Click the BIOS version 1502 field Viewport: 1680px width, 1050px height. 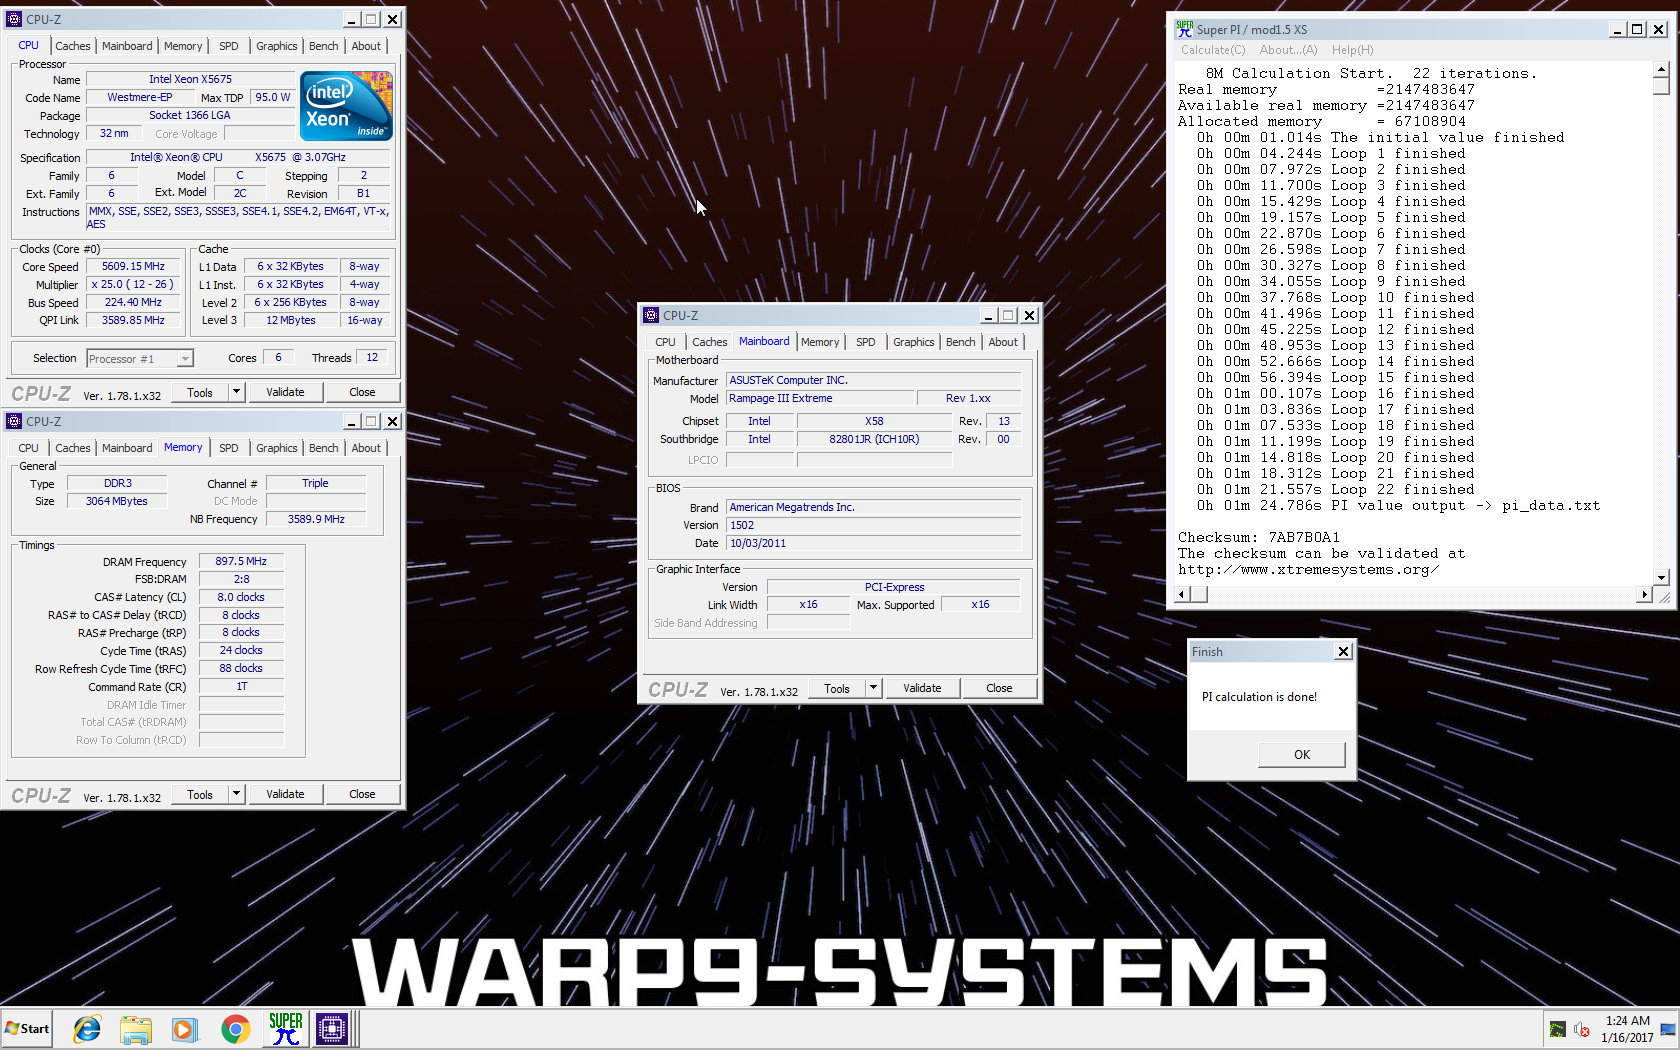pos(874,525)
